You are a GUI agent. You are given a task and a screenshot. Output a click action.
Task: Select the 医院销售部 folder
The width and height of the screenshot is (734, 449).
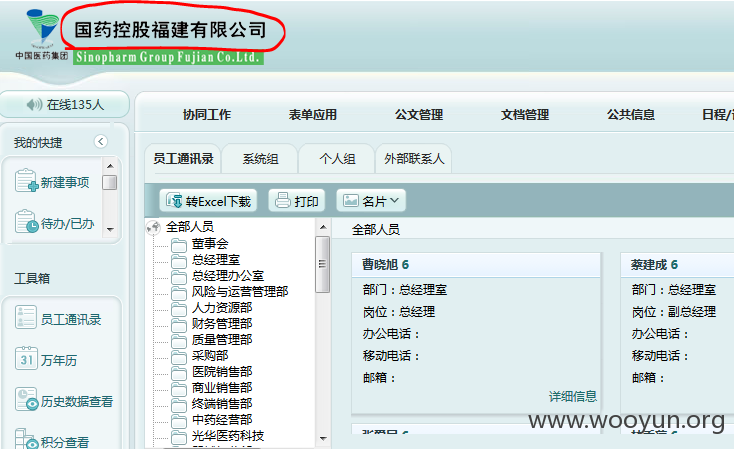(222, 372)
